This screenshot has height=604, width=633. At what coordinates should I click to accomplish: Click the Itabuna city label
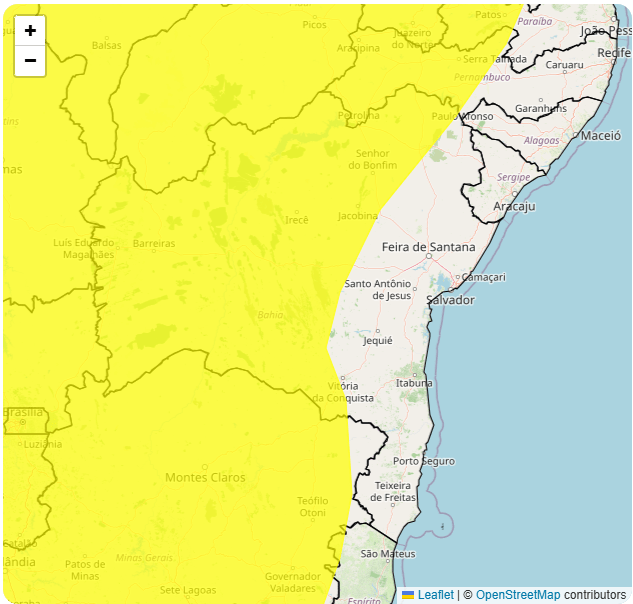tap(414, 383)
